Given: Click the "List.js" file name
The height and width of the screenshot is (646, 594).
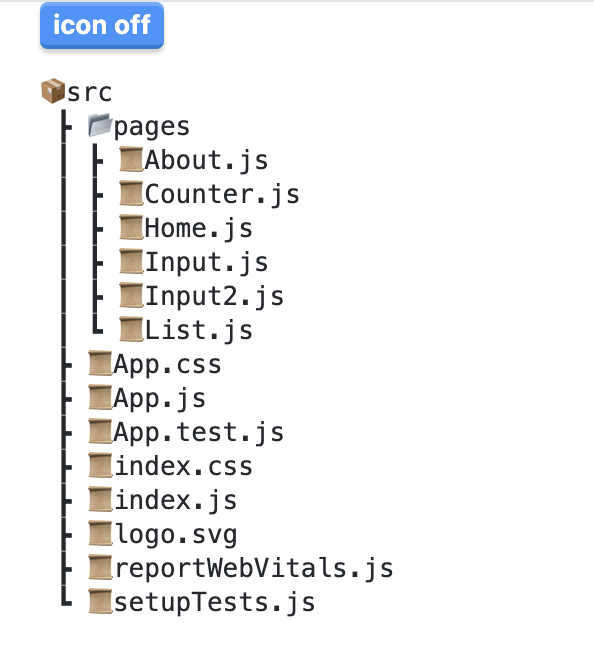Looking at the screenshot, I should tap(199, 331).
